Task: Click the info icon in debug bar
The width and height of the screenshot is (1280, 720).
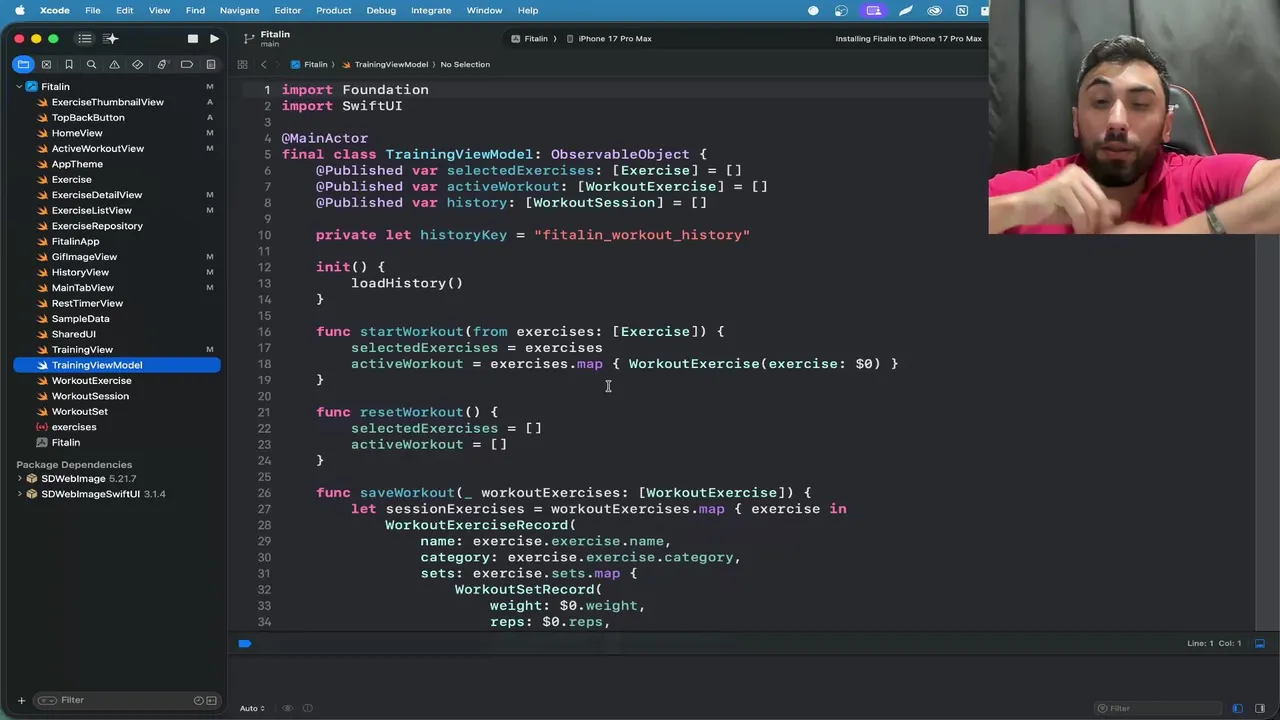Action: pyautogui.click(x=308, y=708)
